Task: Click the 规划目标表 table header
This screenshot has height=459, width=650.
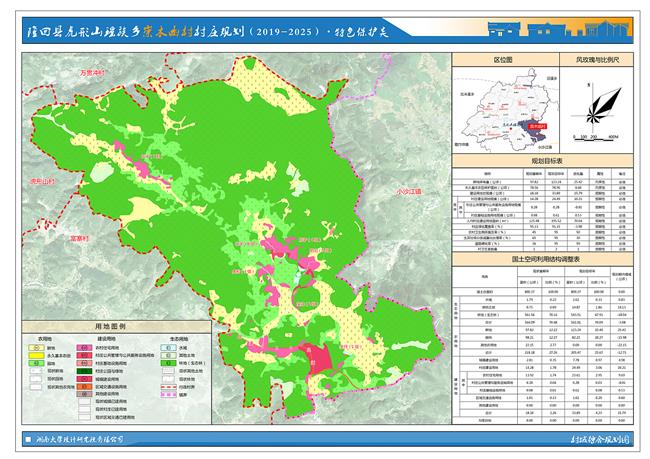Action: coord(547,160)
